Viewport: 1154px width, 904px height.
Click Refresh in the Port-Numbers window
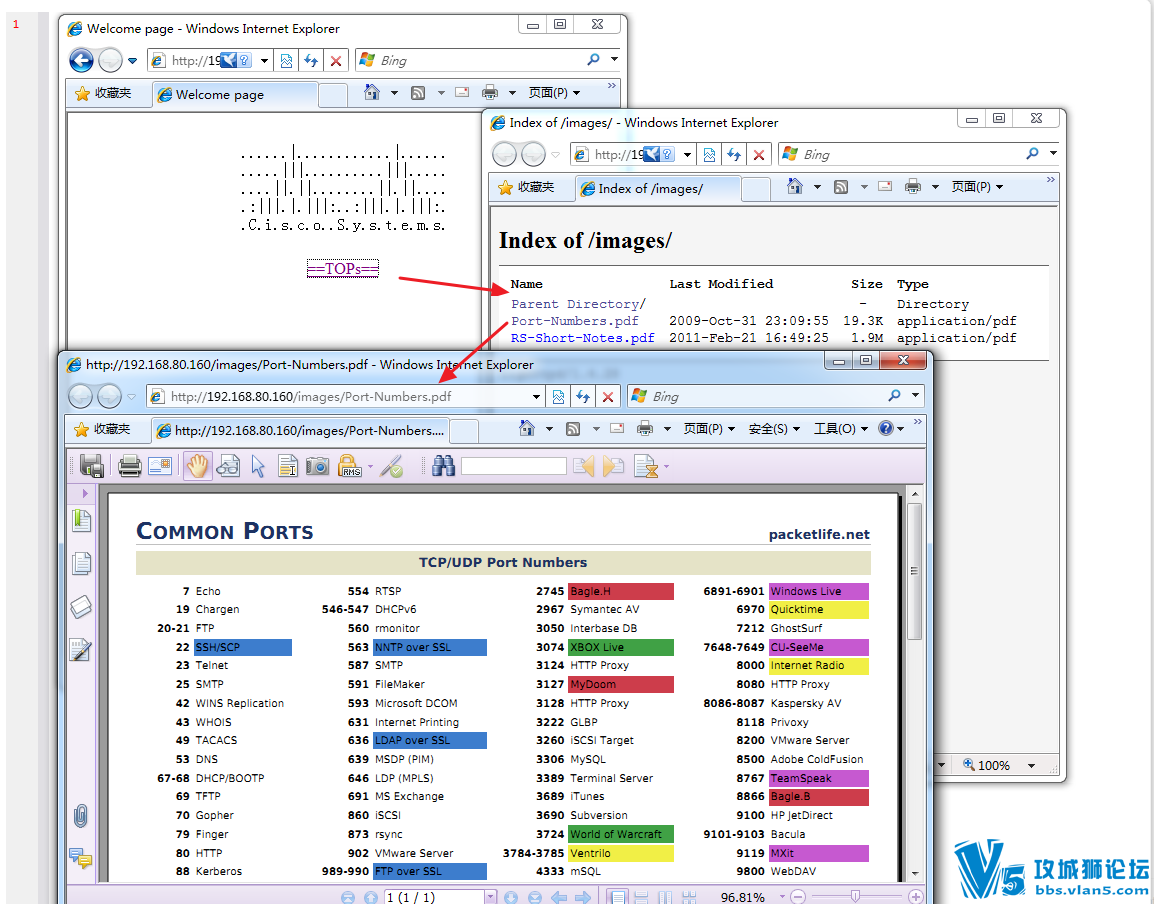click(x=583, y=397)
